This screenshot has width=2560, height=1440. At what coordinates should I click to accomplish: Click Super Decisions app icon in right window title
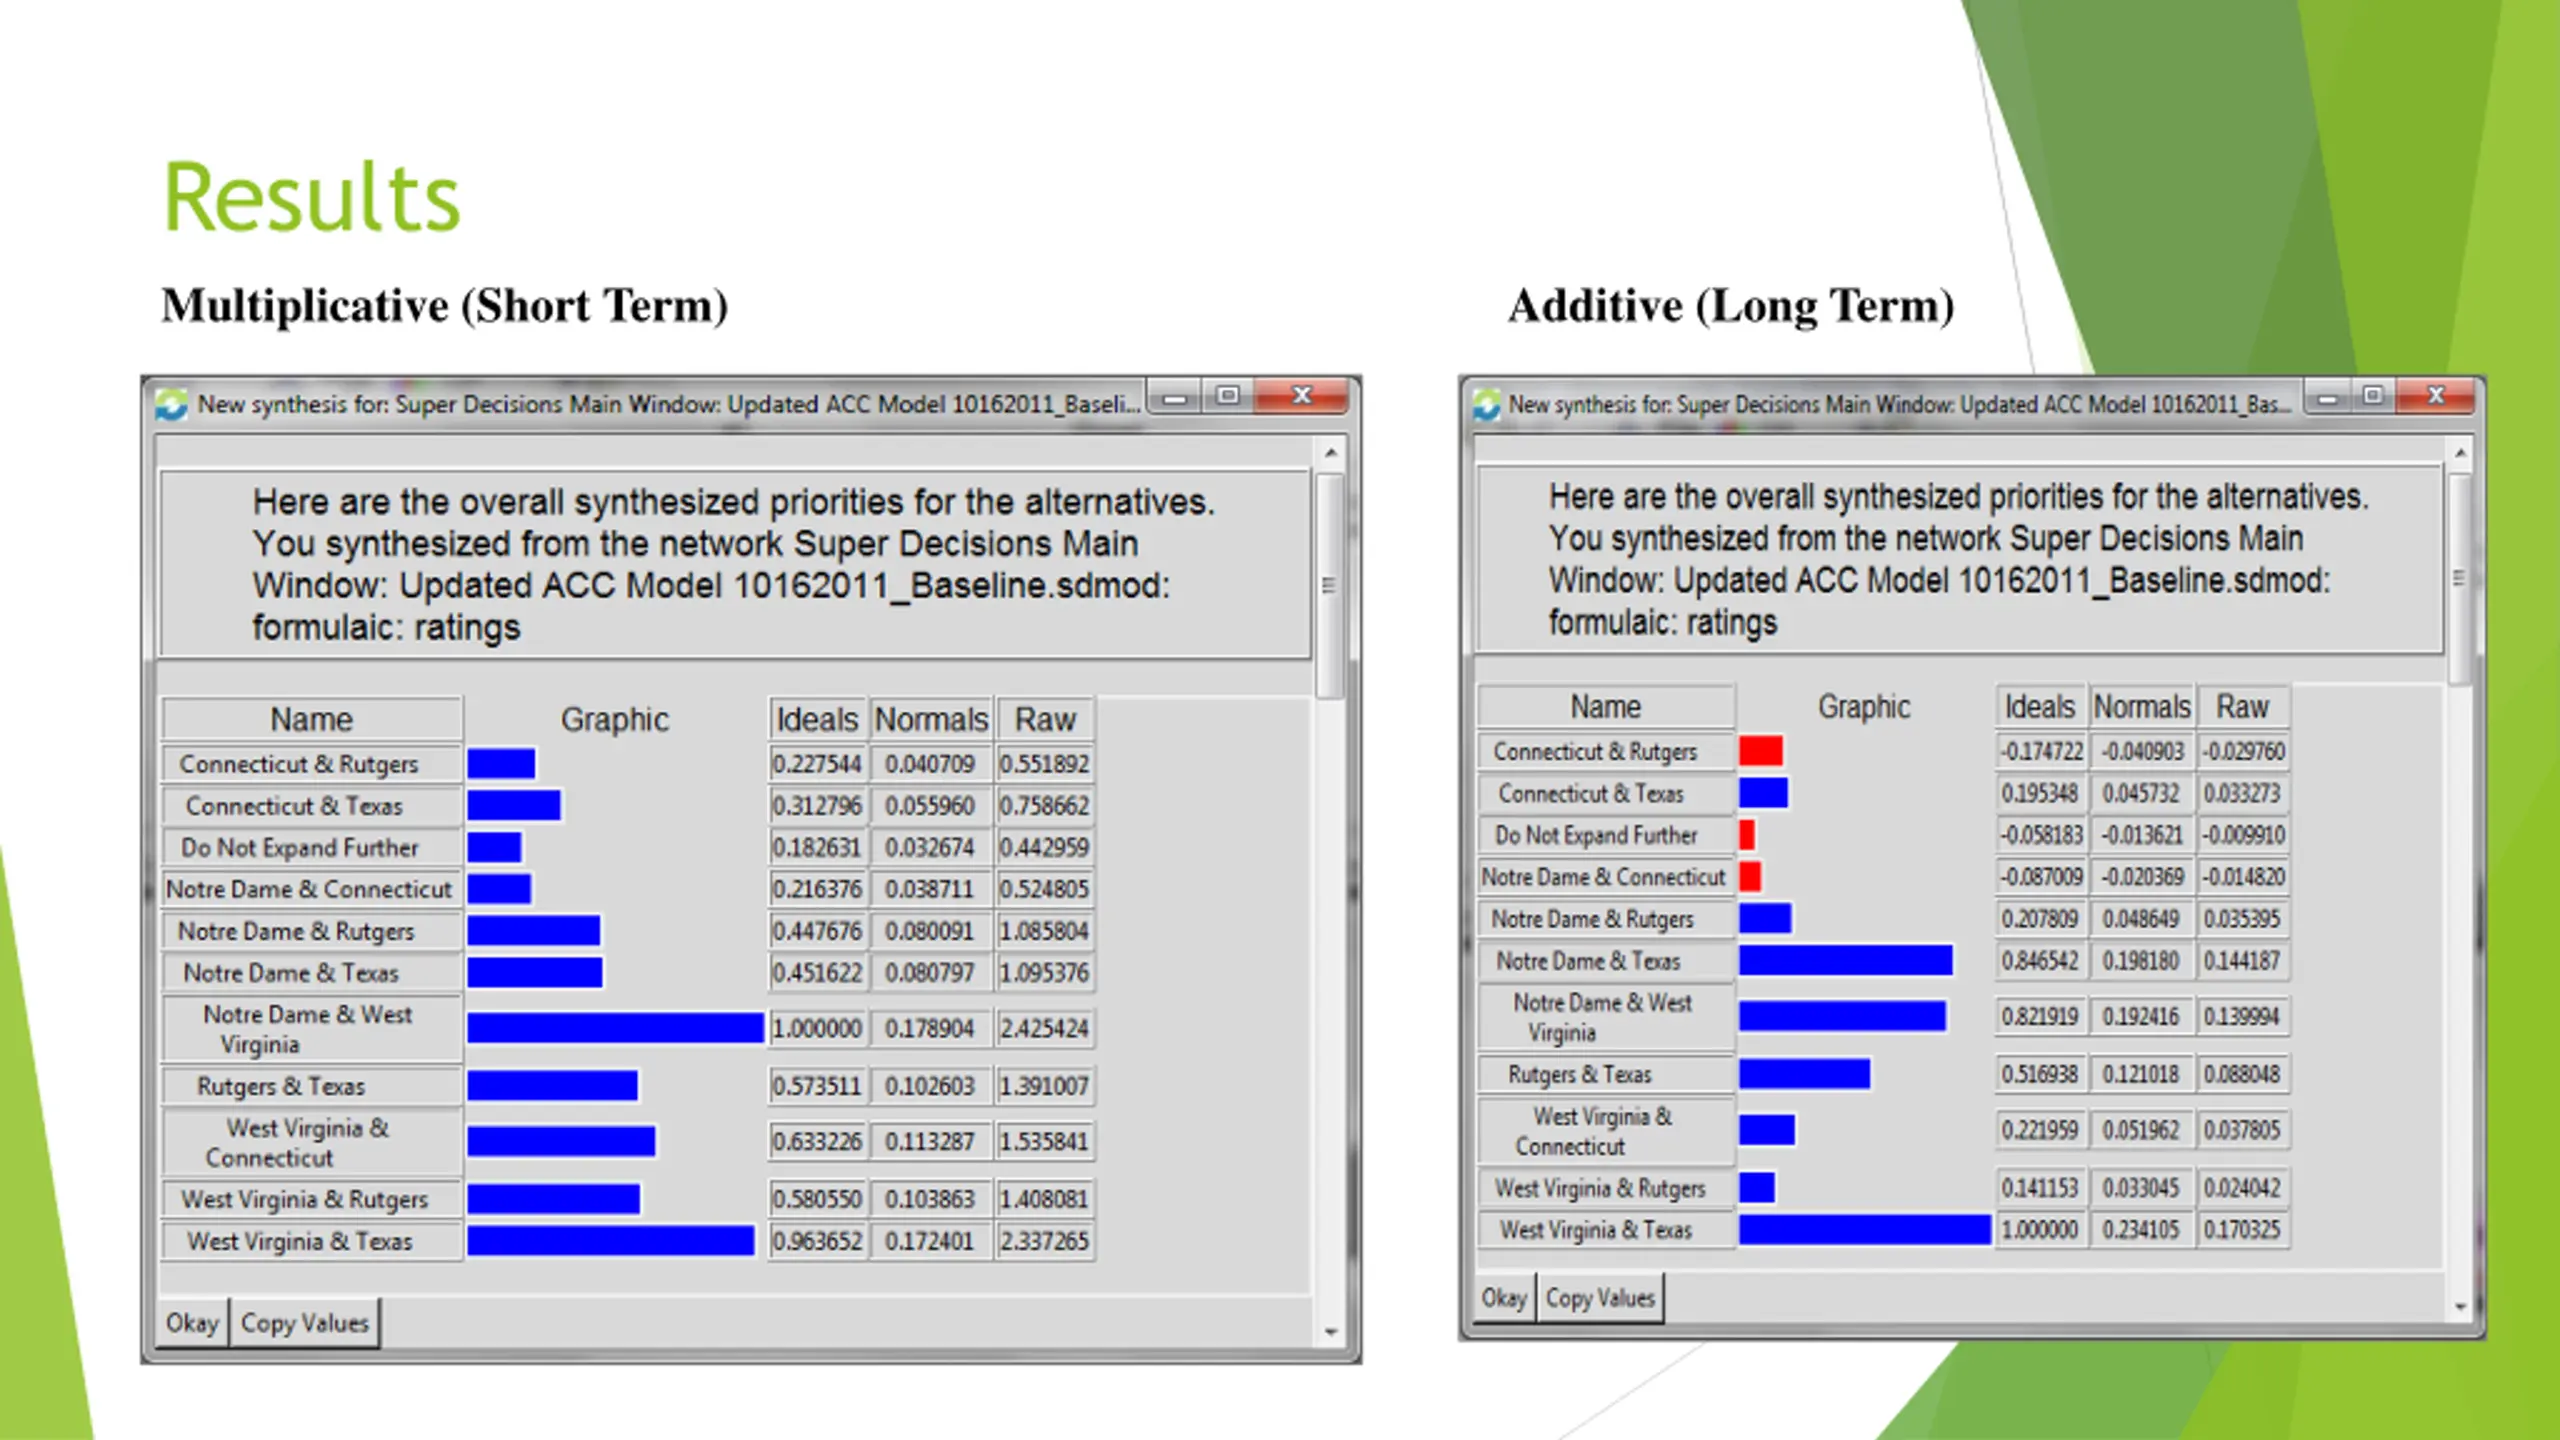click(x=1487, y=404)
